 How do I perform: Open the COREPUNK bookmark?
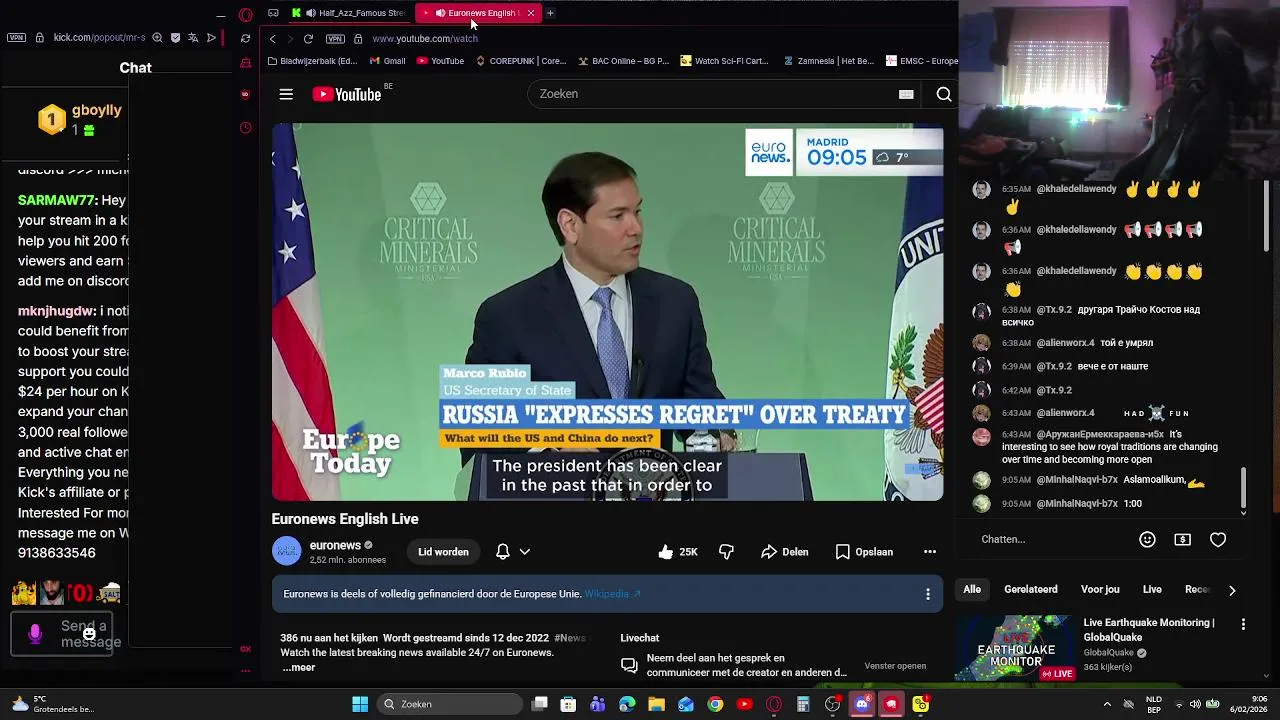click(x=520, y=61)
